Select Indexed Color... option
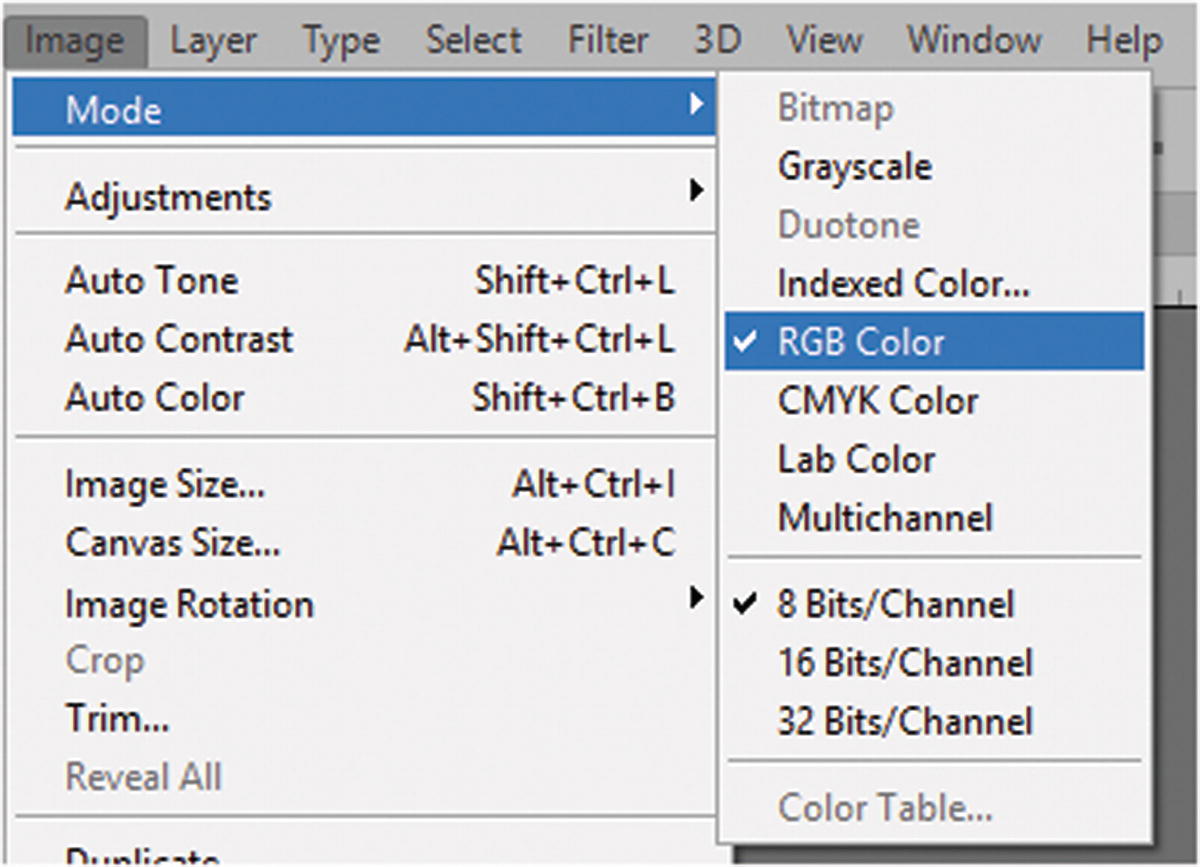The image size is (1200, 867). [x=903, y=284]
